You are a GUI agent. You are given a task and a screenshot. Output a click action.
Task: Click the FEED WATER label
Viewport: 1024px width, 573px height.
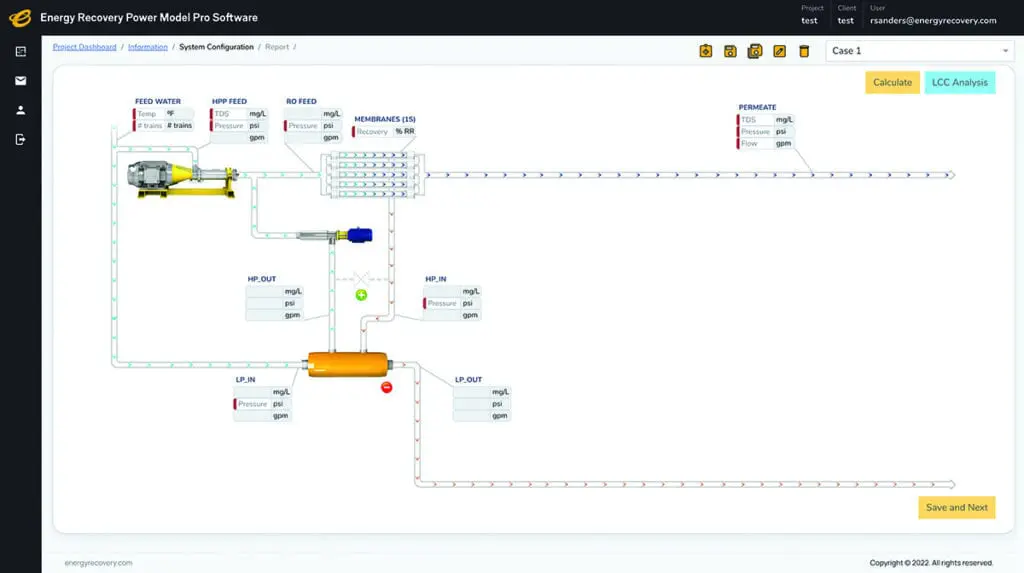pyautogui.click(x=157, y=101)
